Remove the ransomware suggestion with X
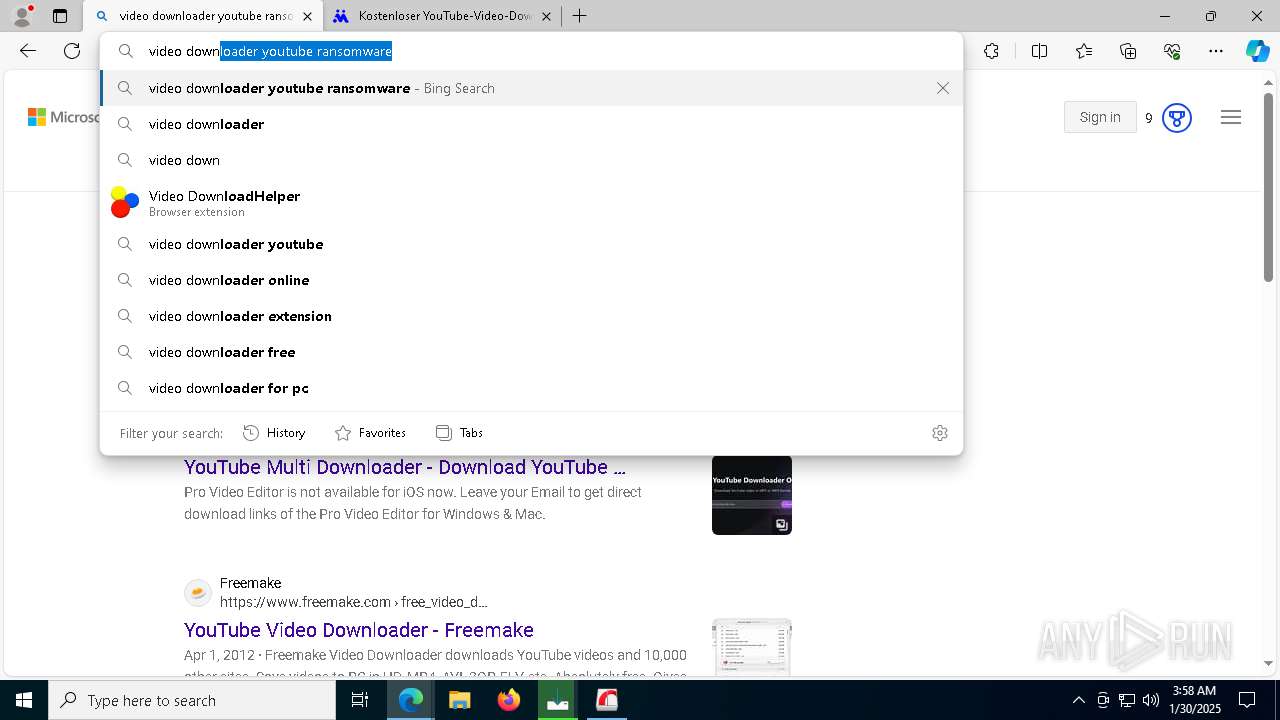Viewport: 1280px width, 720px height. click(x=943, y=88)
